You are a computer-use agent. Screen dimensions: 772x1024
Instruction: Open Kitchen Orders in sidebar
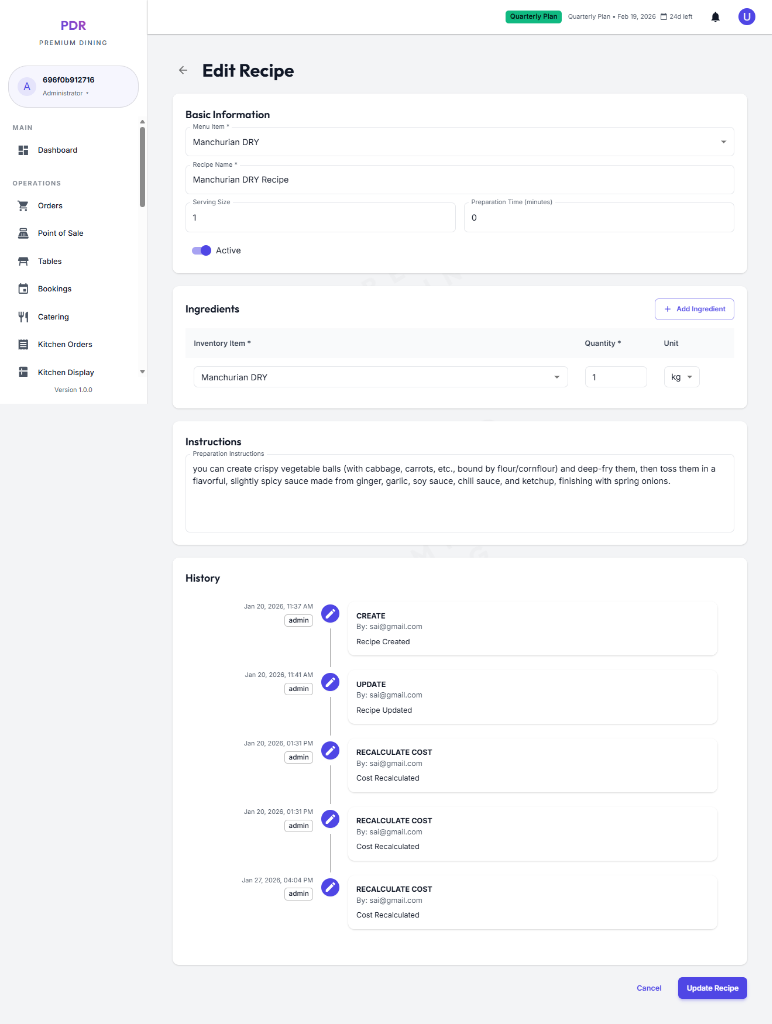[65, 344]
